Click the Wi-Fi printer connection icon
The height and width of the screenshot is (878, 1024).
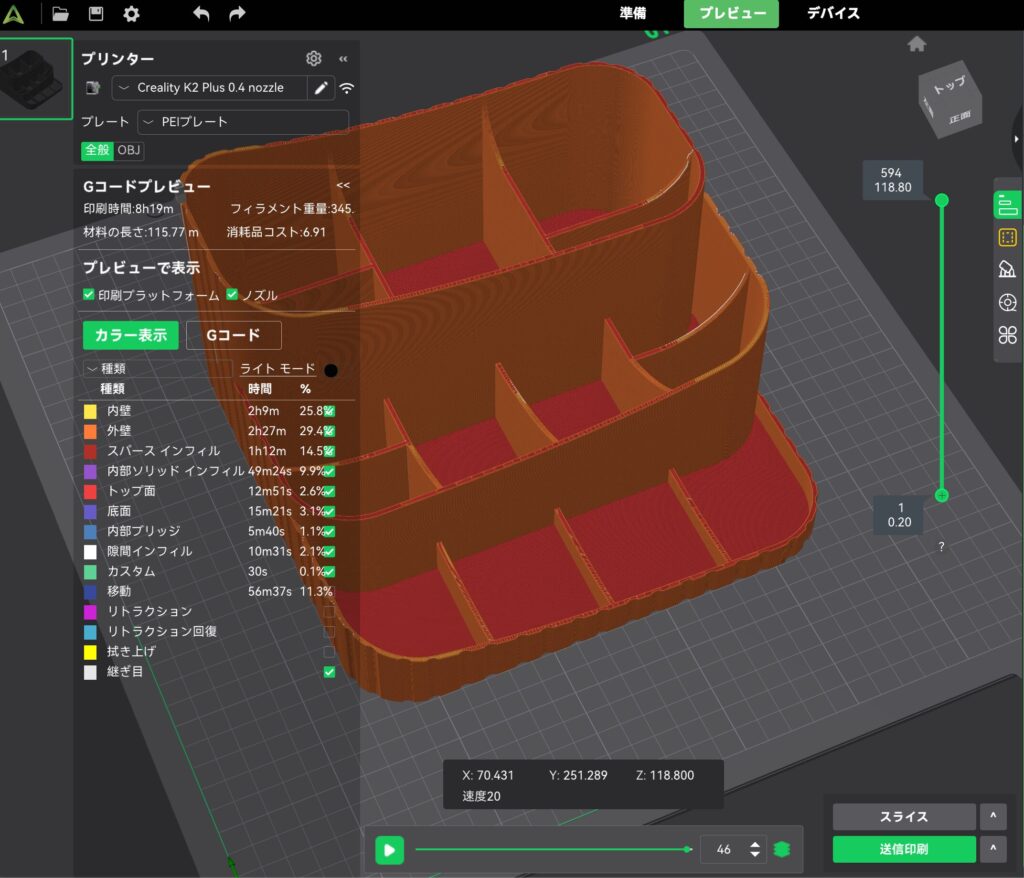coord(346,88)
